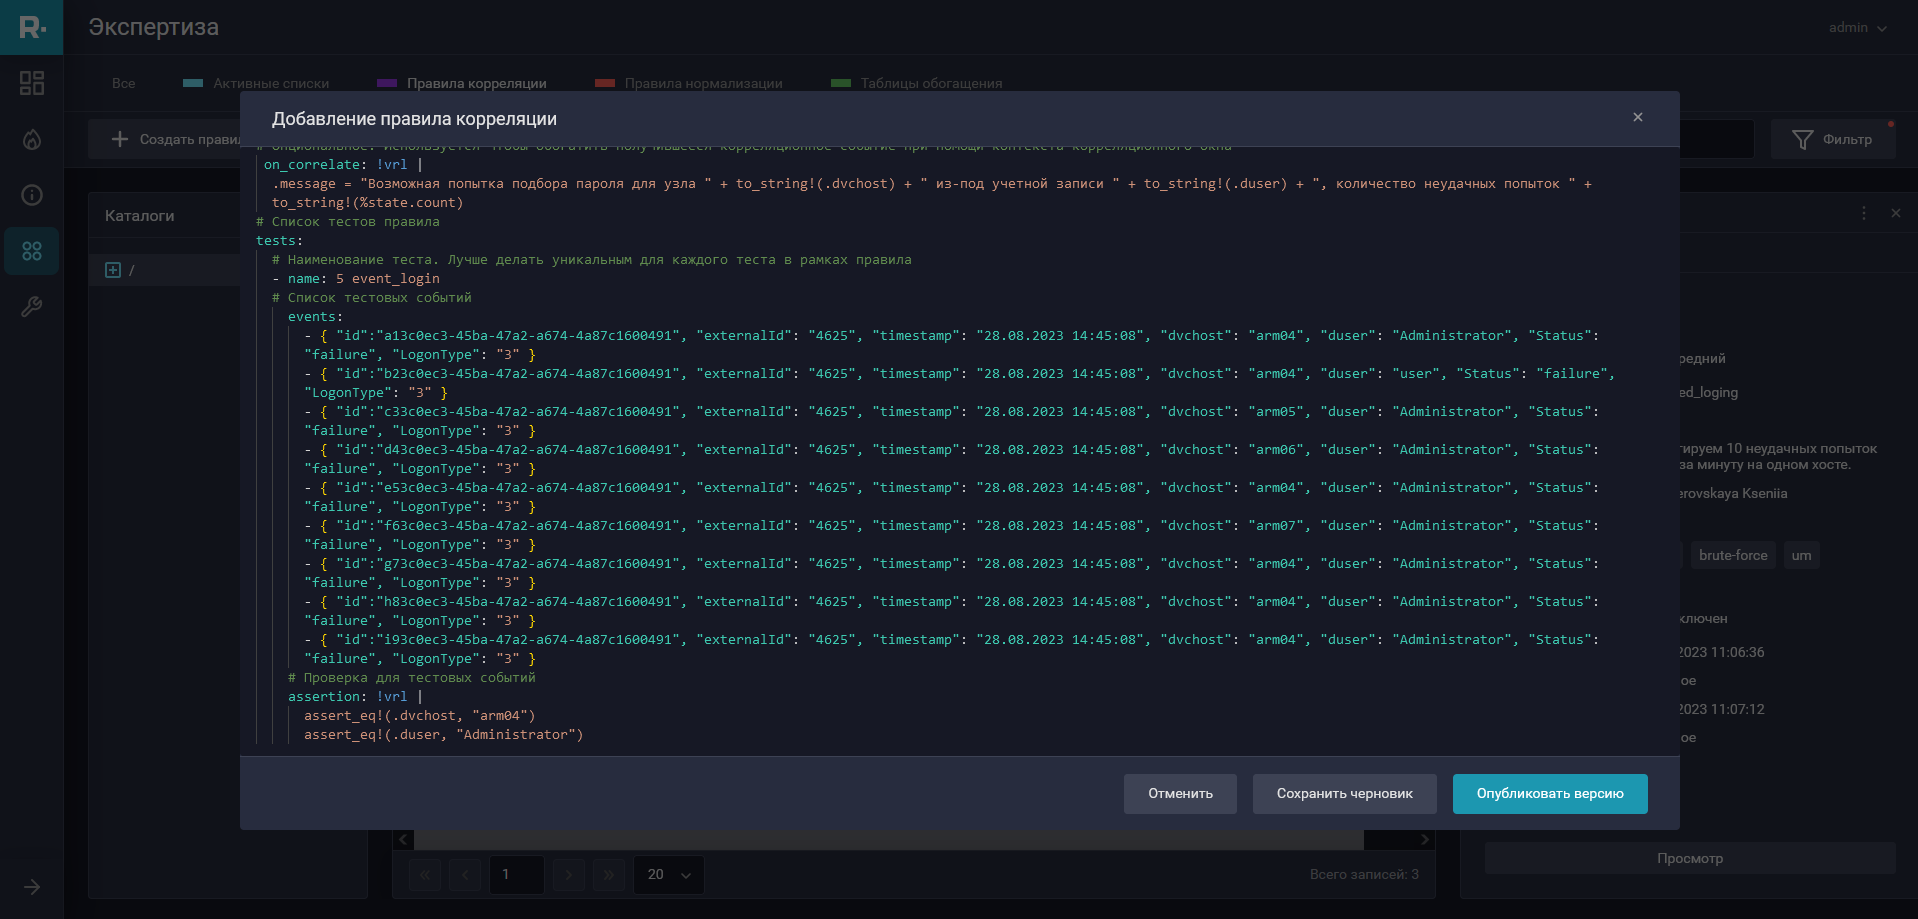This screenshot has height=919, width=1918.
Task: Open the page size 20 dropdown
Action: click(x=668, y=874)
